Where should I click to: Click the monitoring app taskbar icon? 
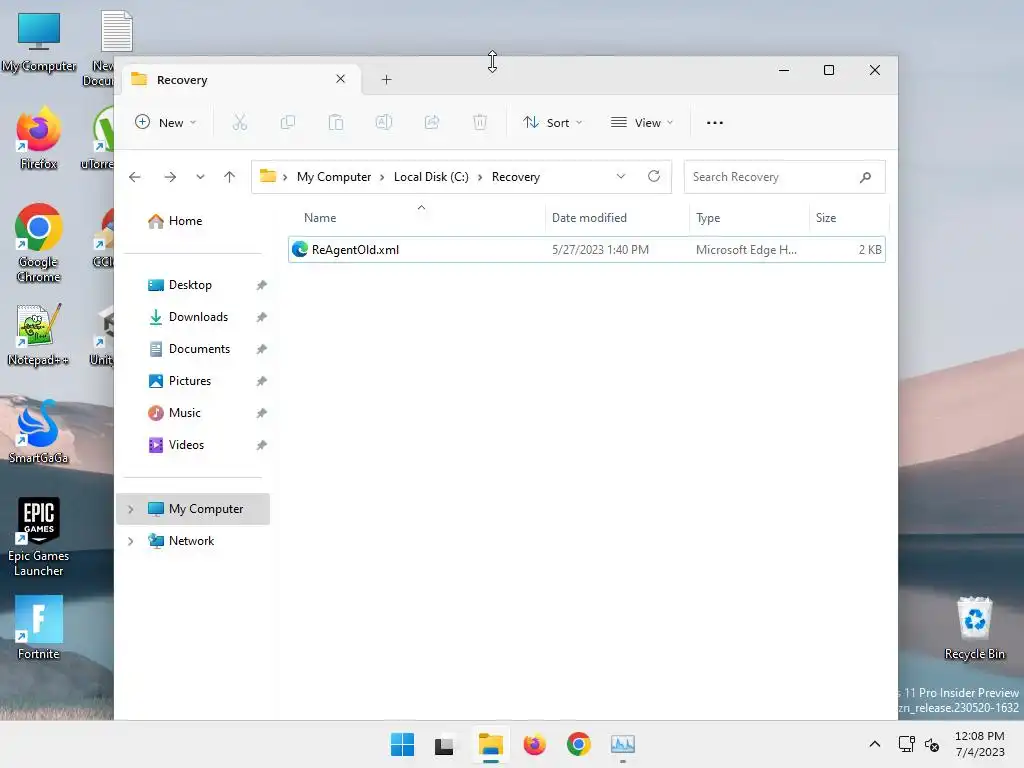(623, 744)
